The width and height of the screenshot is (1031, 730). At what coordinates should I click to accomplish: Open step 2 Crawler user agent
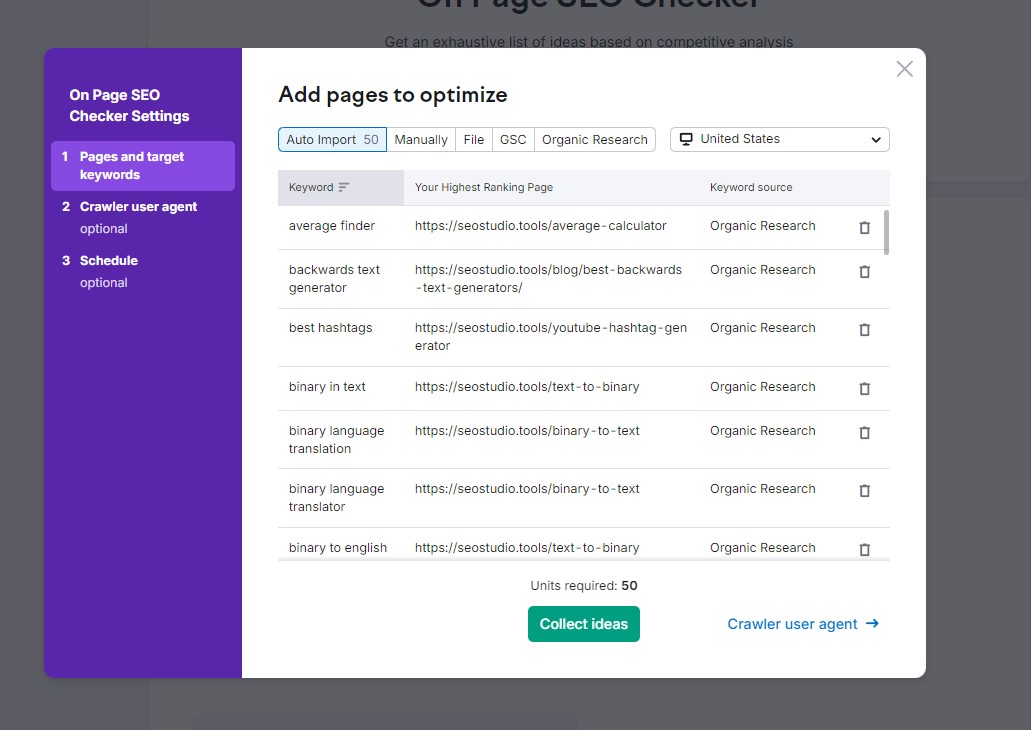coord(143,218)
